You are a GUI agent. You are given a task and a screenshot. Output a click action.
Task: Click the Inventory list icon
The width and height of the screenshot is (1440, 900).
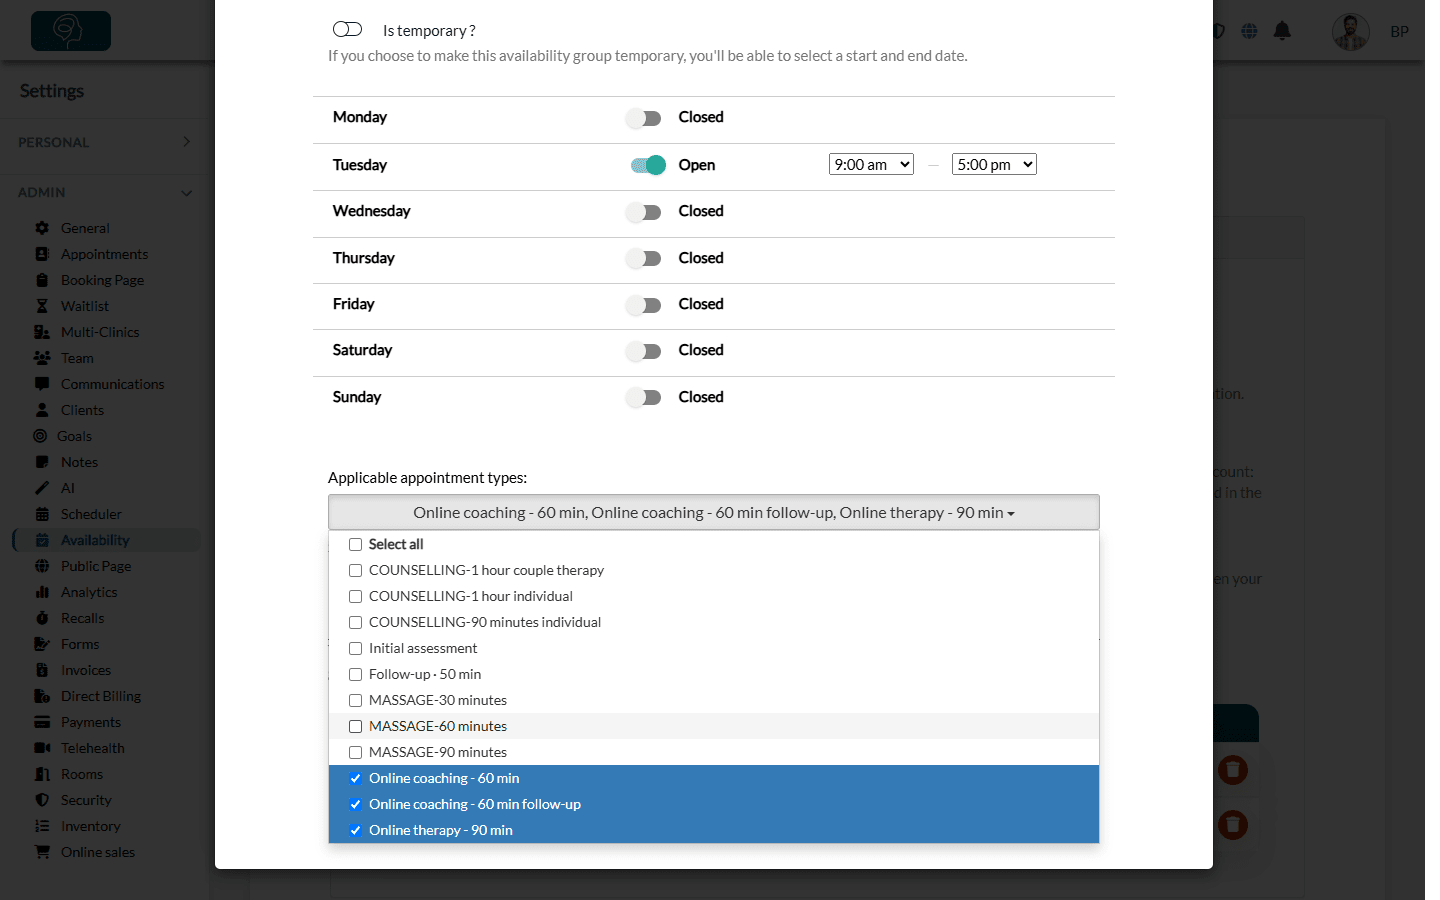pos(42,826)
